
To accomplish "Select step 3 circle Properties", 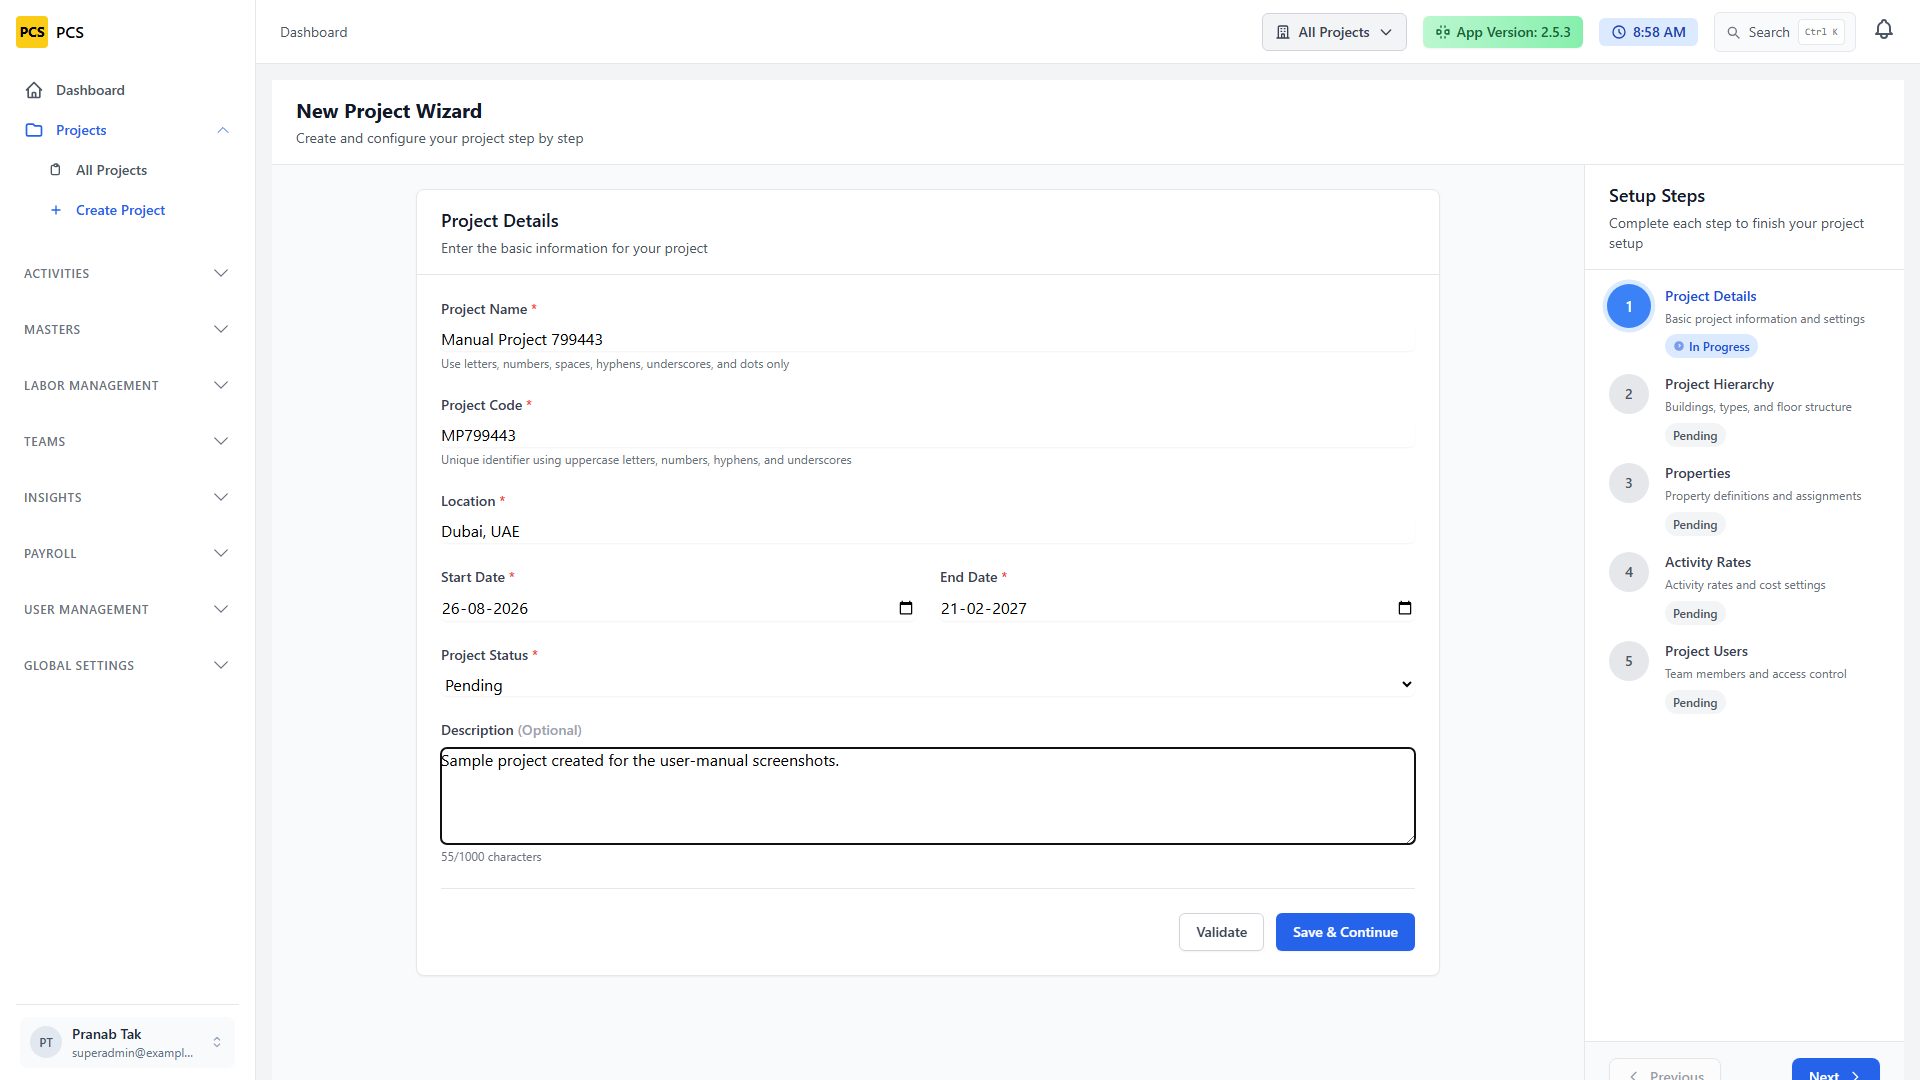I will point(1629,483).
